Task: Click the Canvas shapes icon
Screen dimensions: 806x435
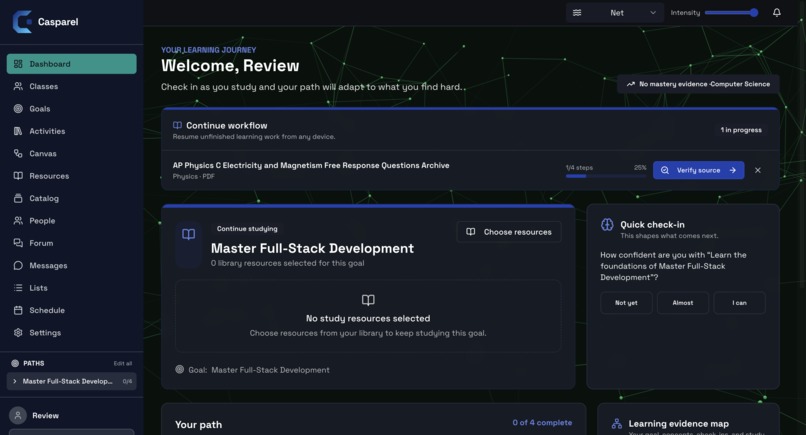Action: pos(18,153)
